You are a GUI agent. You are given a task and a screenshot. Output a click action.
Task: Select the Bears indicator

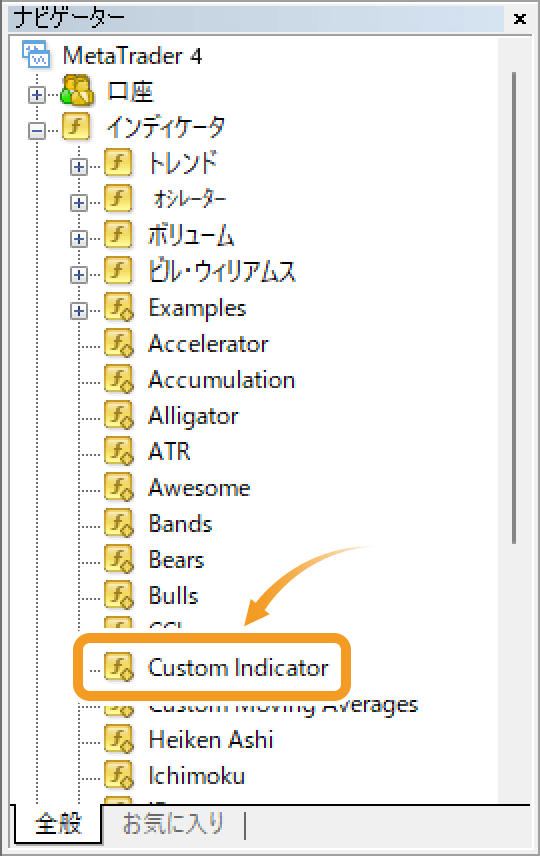[176, 560]
